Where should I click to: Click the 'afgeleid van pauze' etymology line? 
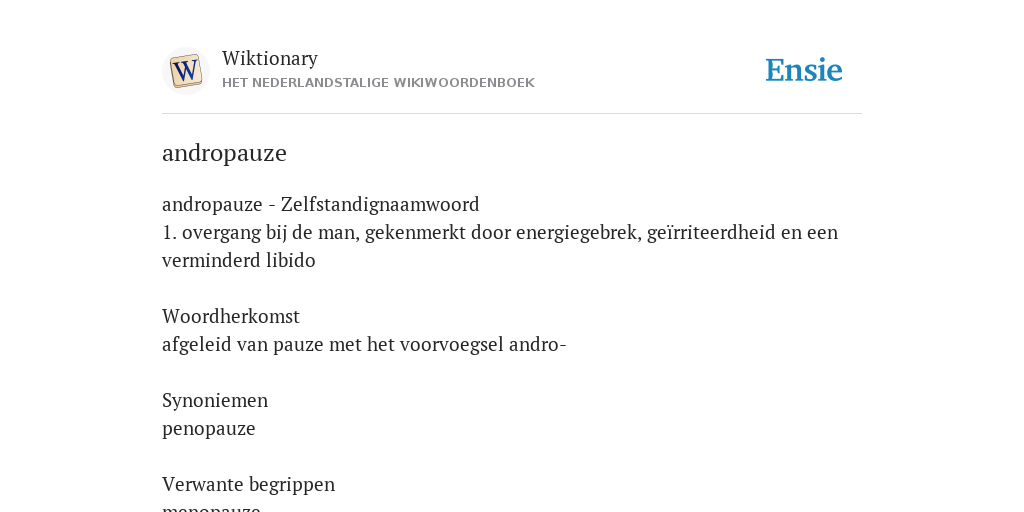(364, 345)
